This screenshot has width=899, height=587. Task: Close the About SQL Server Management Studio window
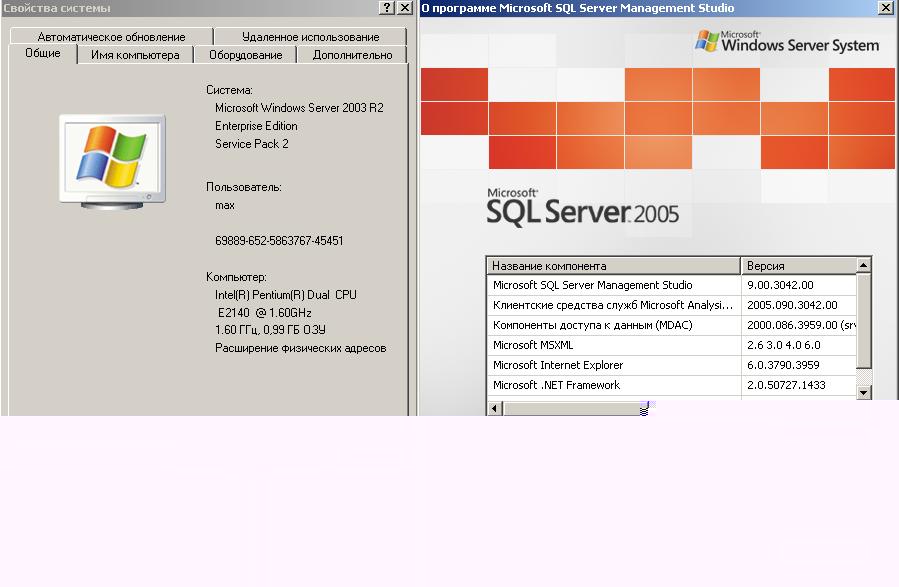tap(886, 8)
